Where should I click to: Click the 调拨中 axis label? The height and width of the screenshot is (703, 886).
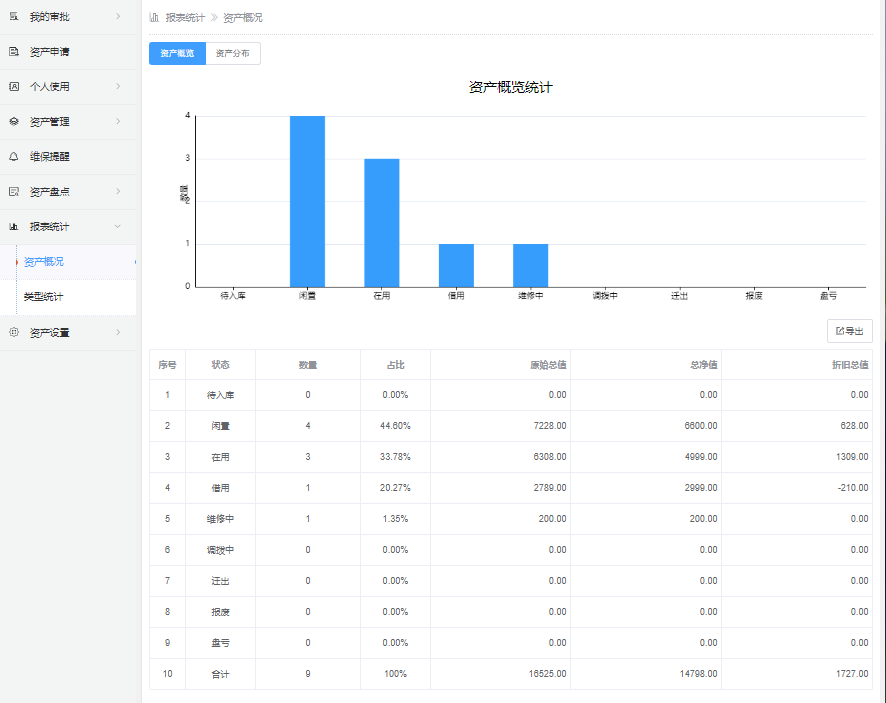pyautogui.click(x=605, y=296)
